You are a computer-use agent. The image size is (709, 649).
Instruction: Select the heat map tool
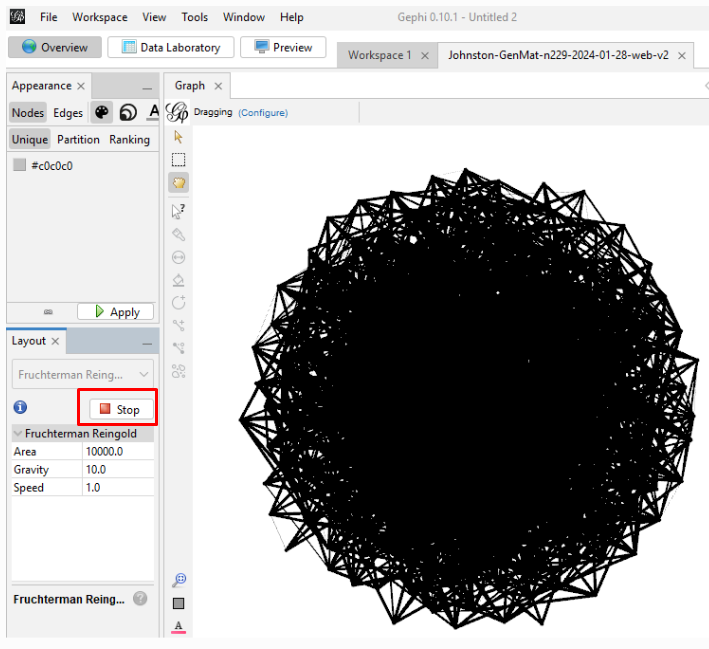179,371
